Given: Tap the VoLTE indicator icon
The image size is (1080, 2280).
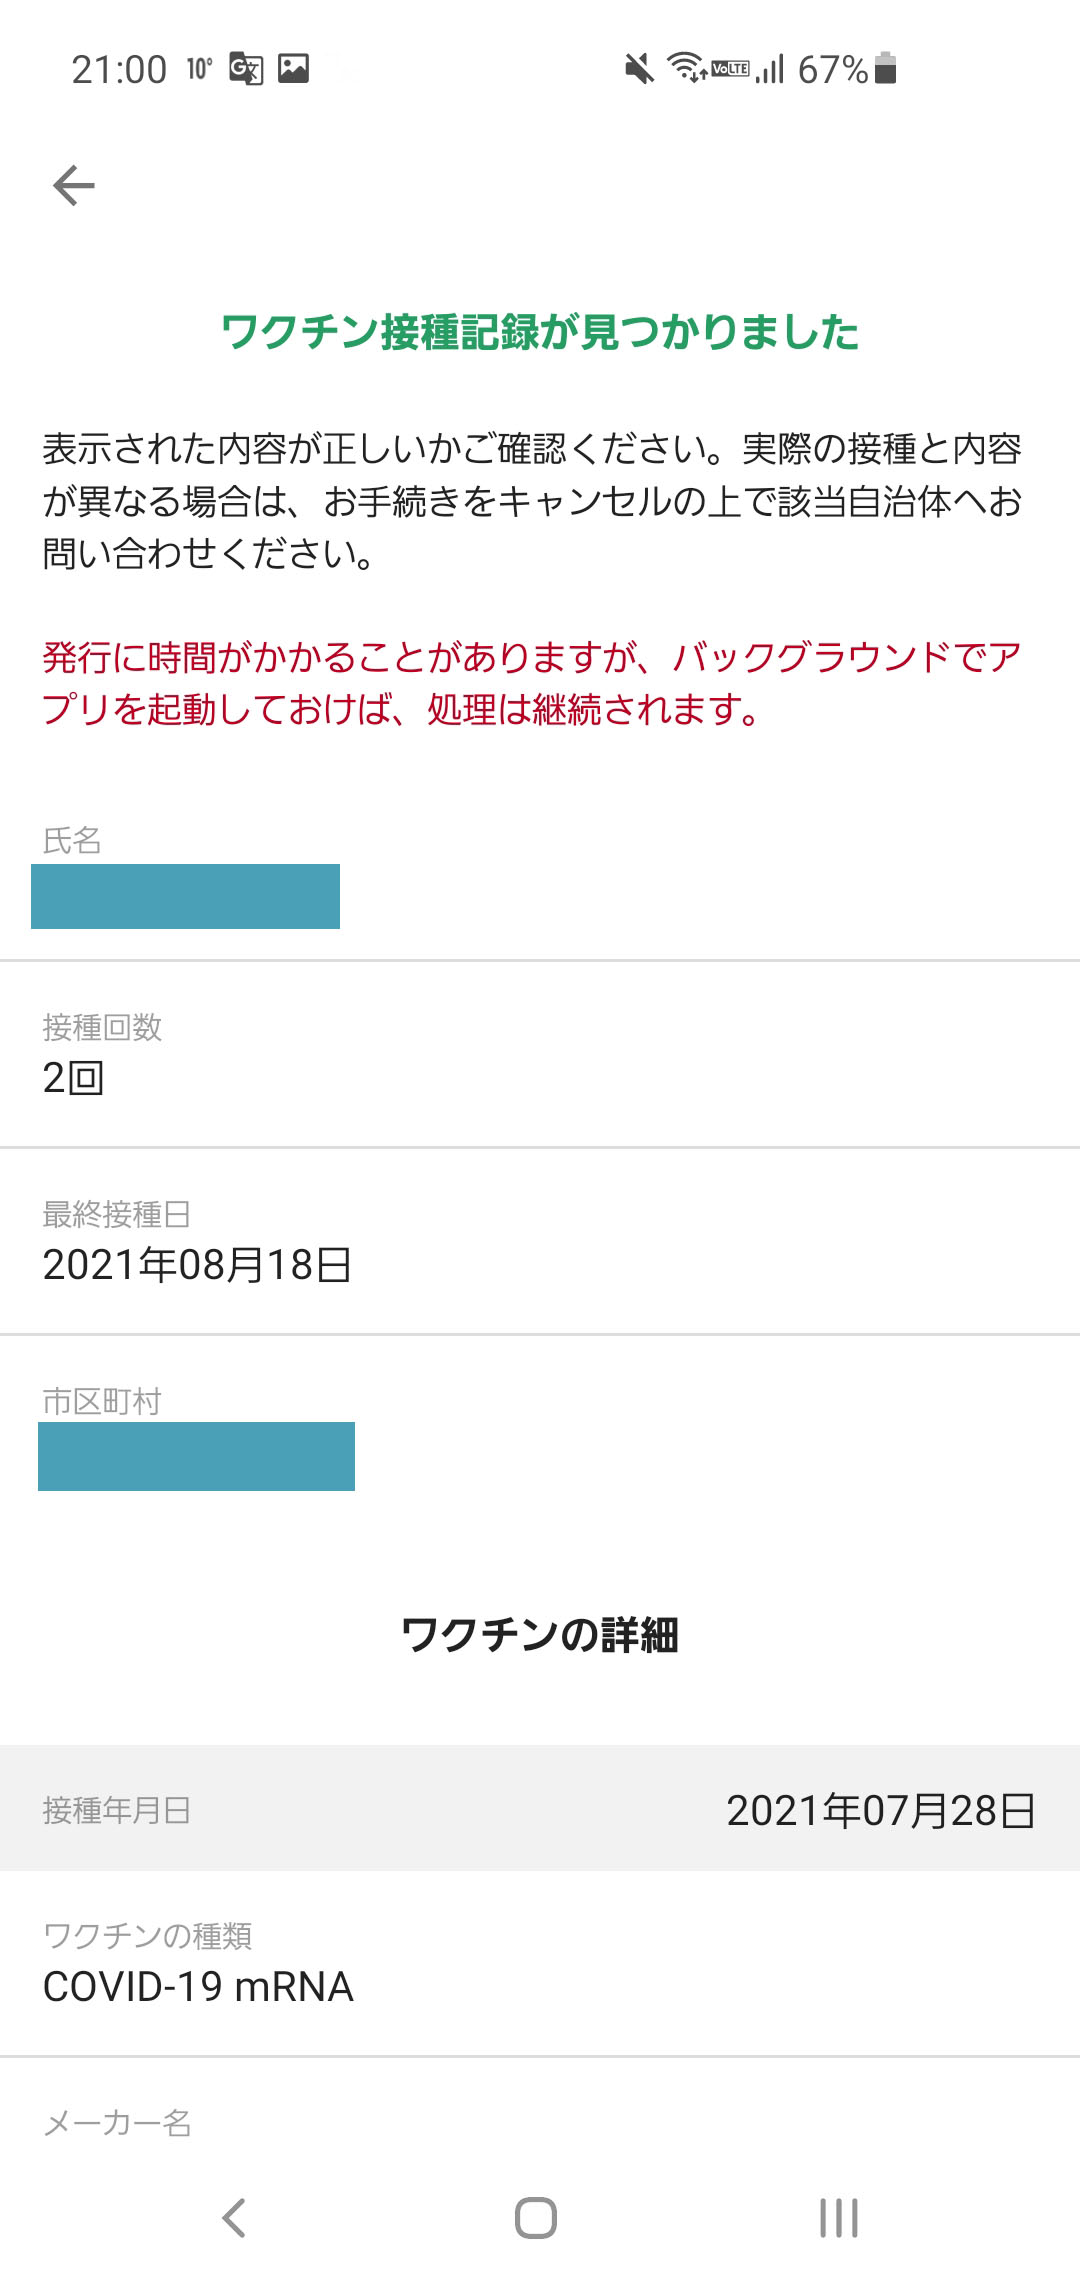Looking at the screenshot, I should 730,69.
